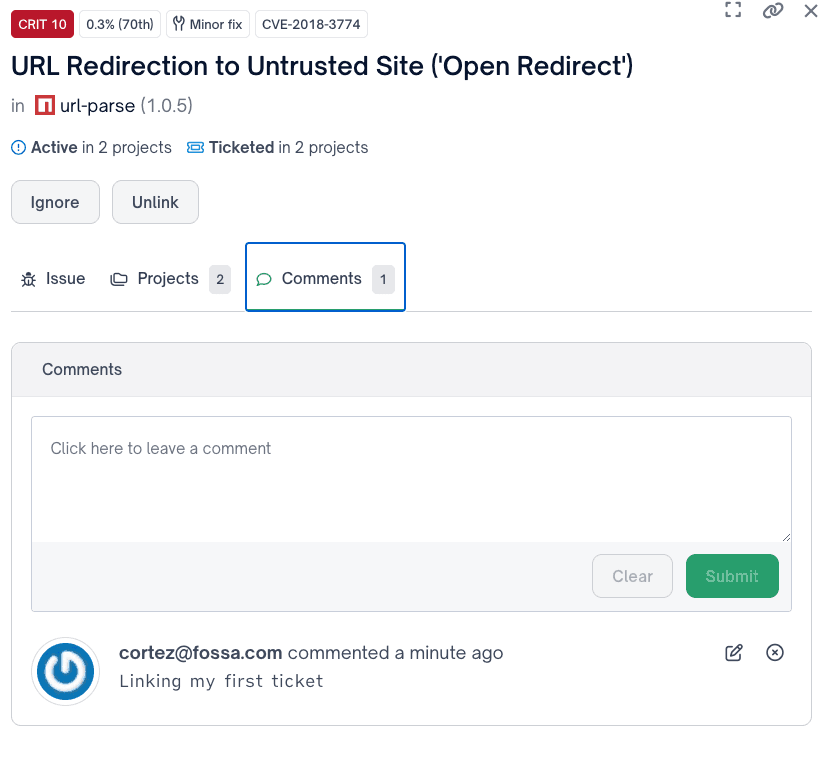Viewport: 828px width, 759px height.
Task: Click the folder icon on Projects tab
Action: tap(119, 279)
